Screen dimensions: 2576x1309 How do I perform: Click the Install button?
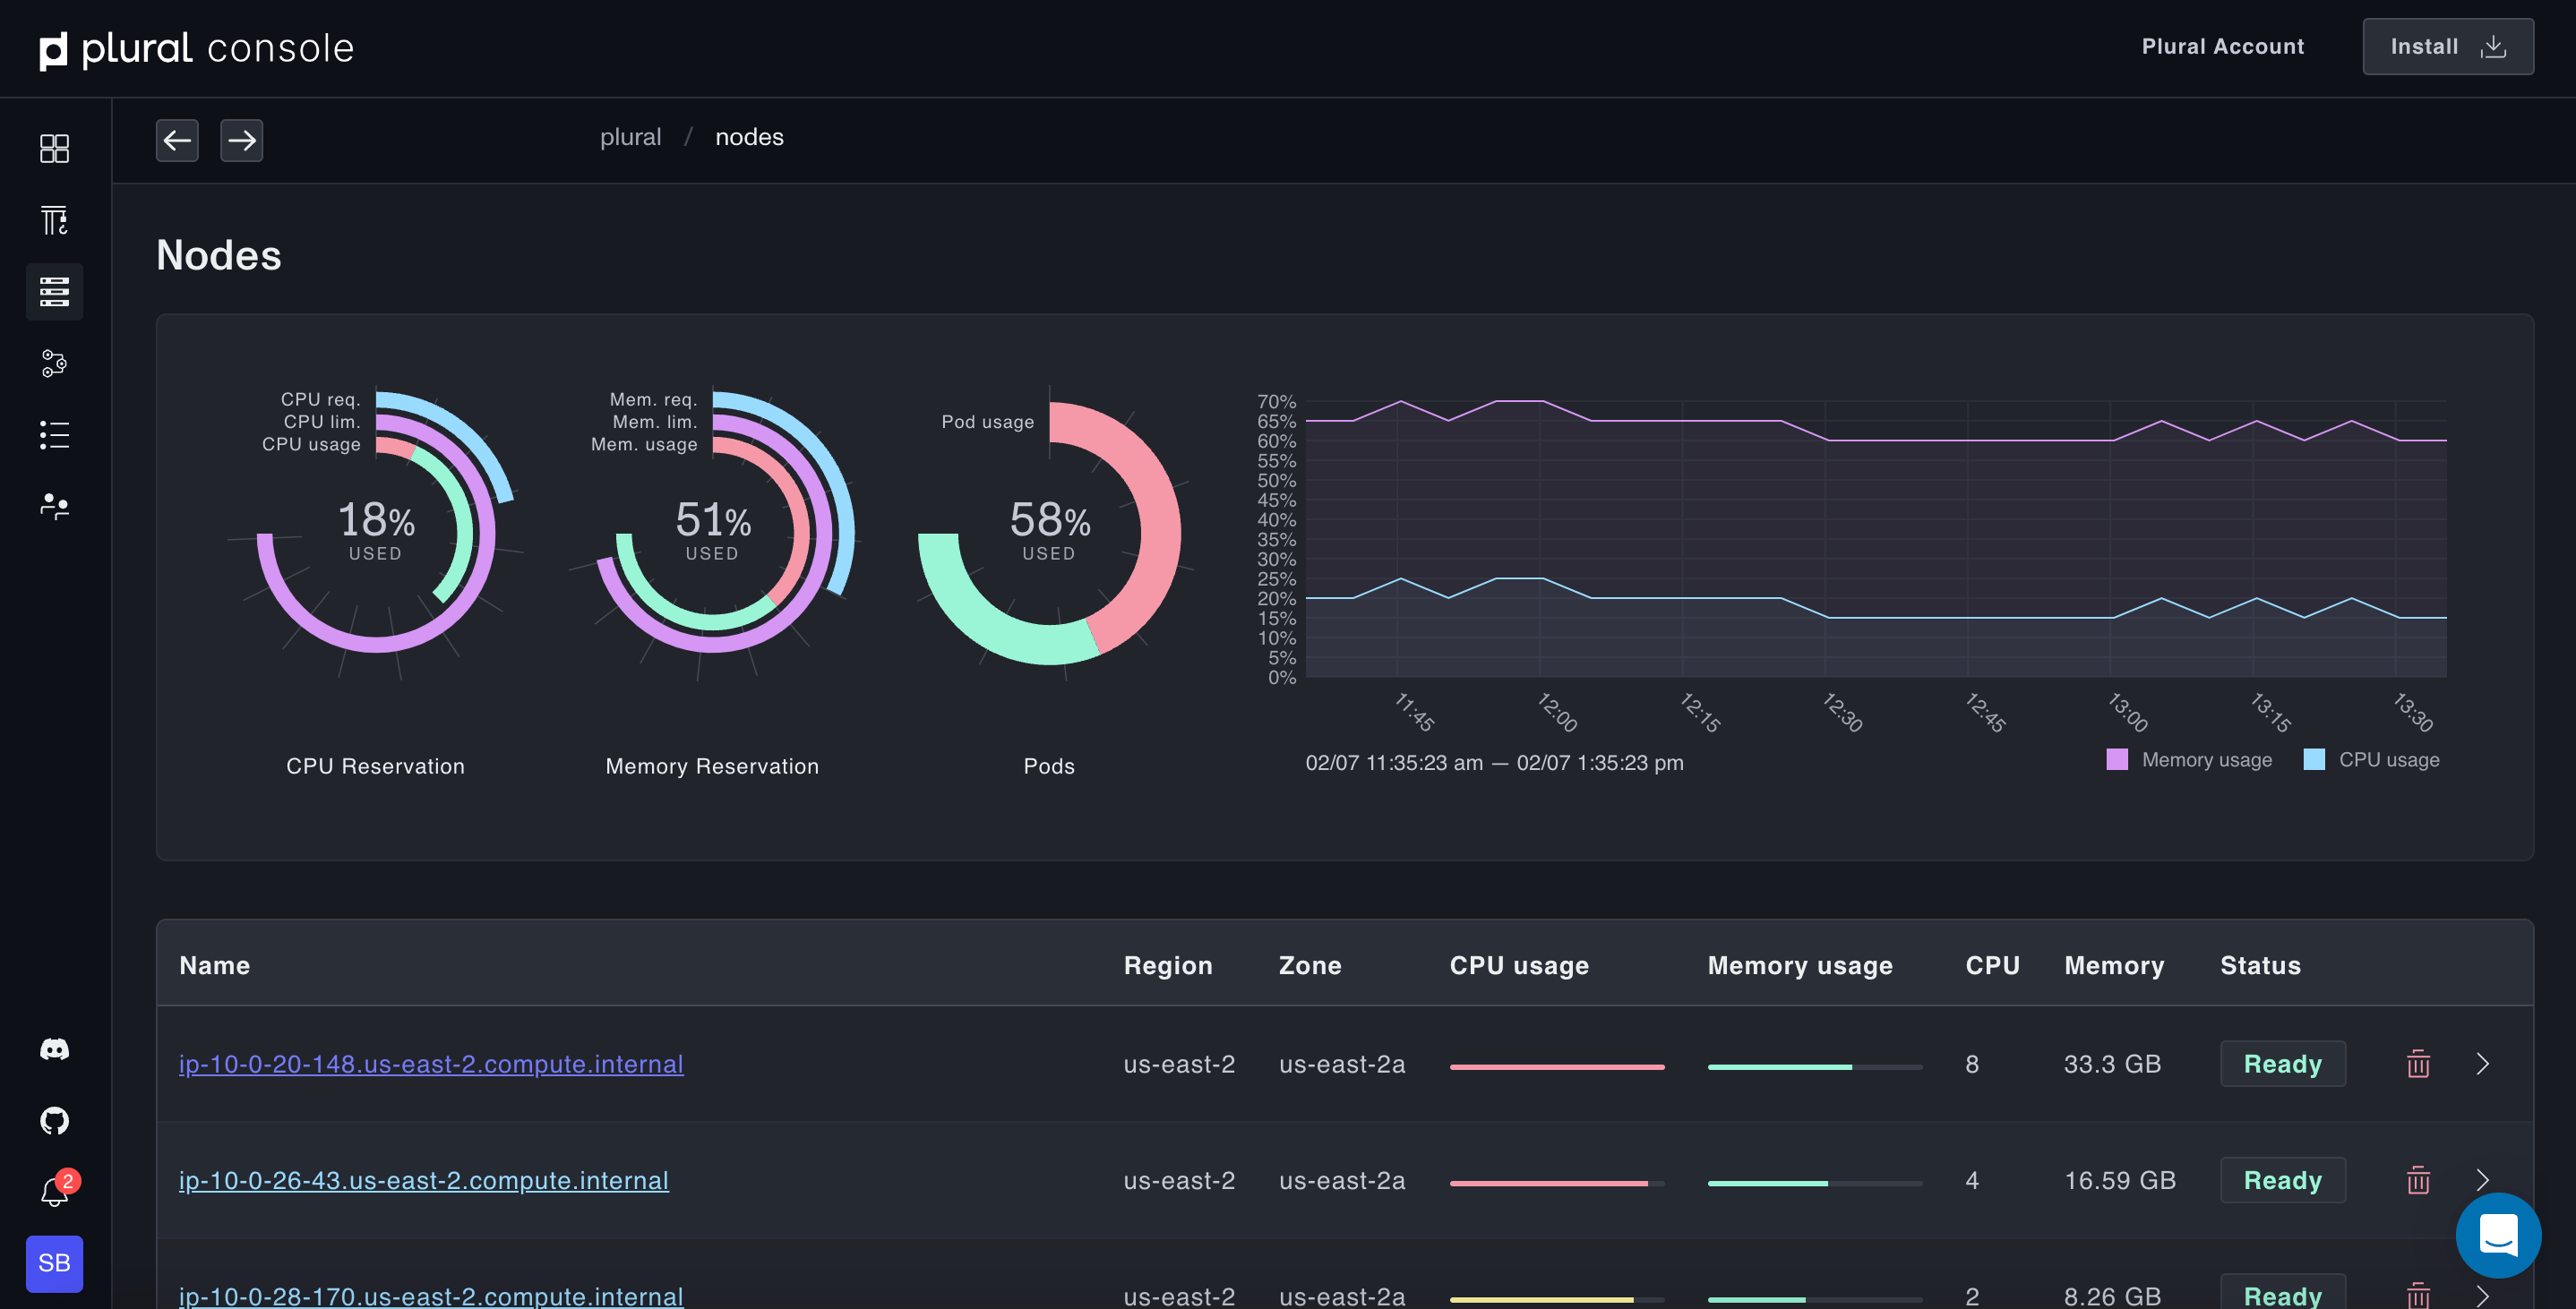[x=2447, y=46]
